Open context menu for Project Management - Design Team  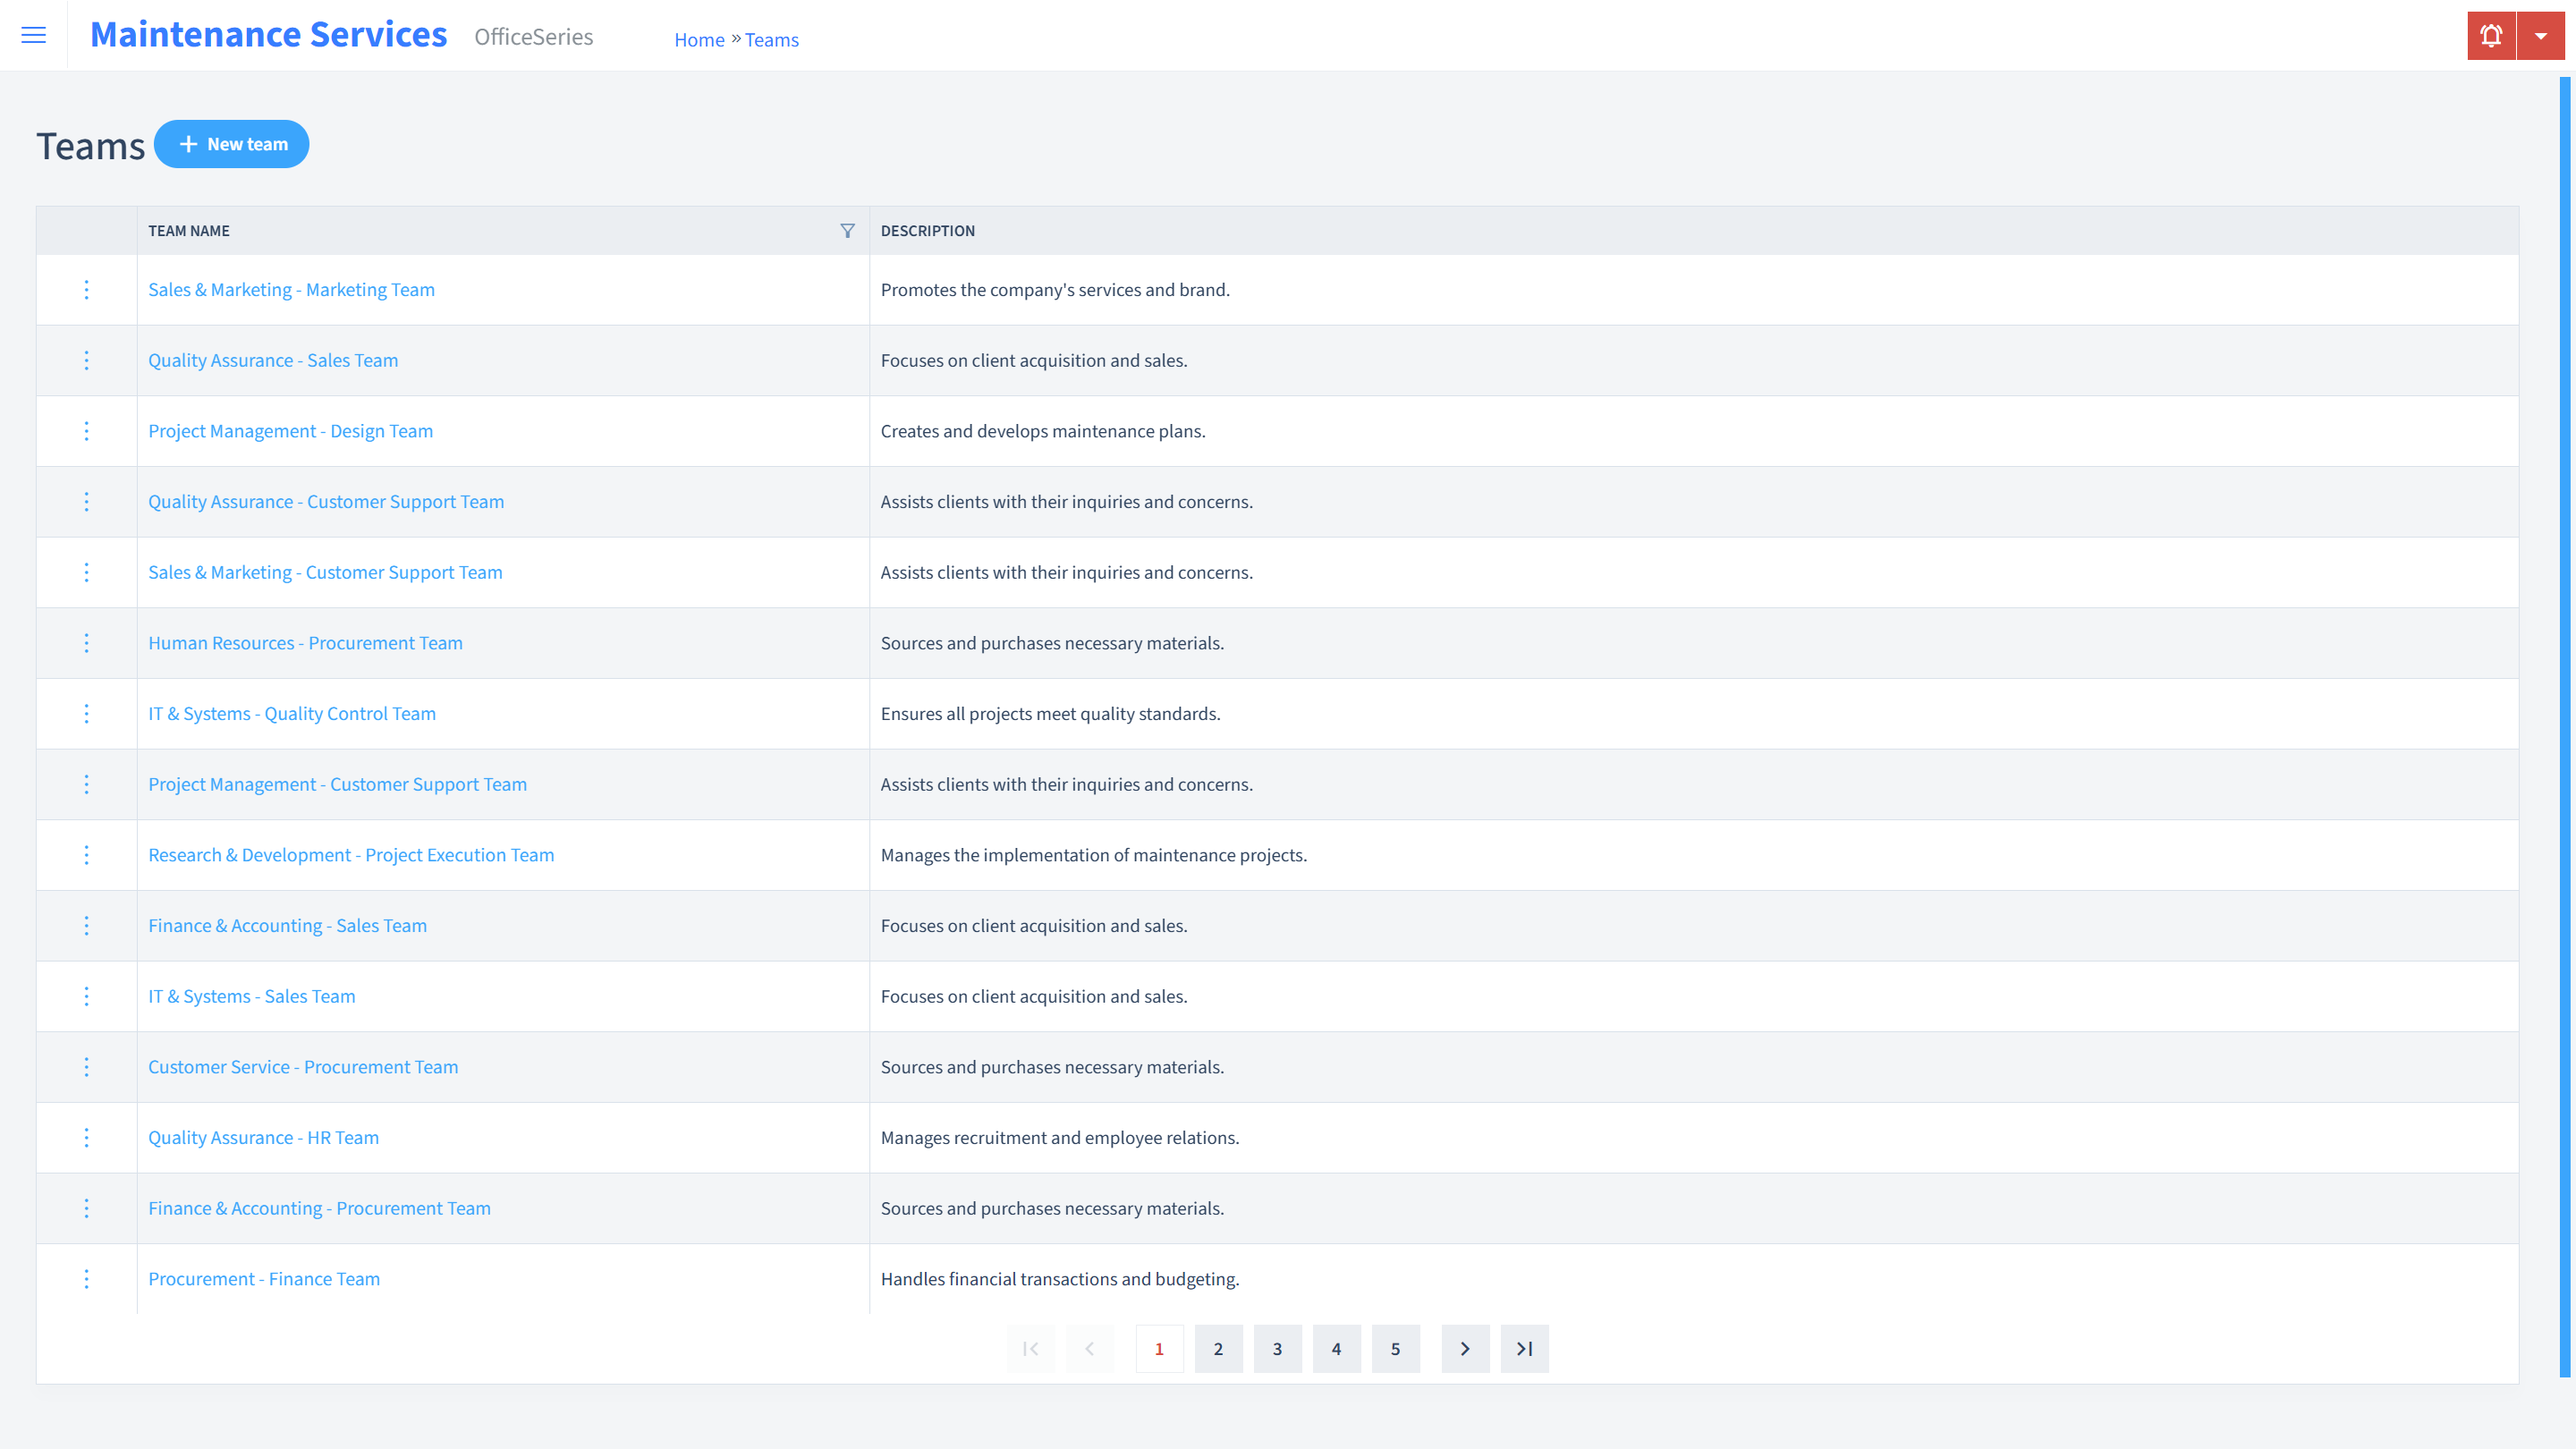85,430
